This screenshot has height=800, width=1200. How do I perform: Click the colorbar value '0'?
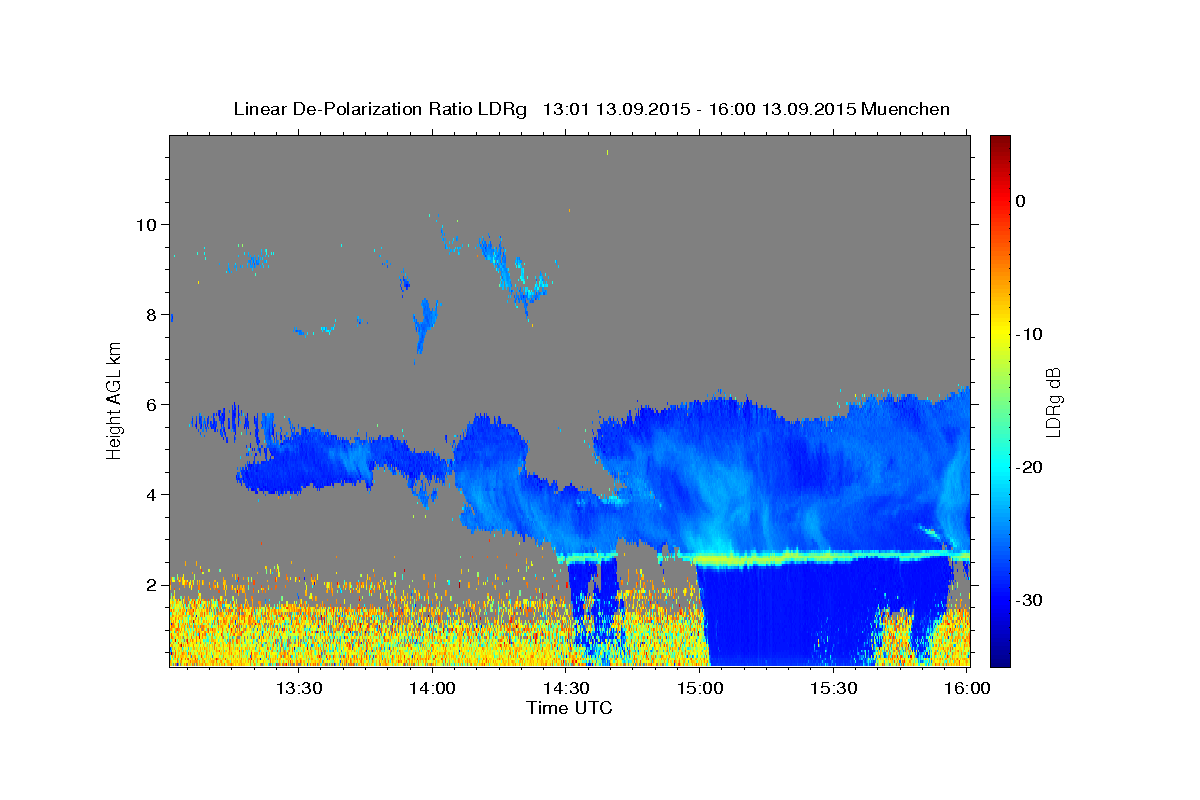[x=1021, y=201]
